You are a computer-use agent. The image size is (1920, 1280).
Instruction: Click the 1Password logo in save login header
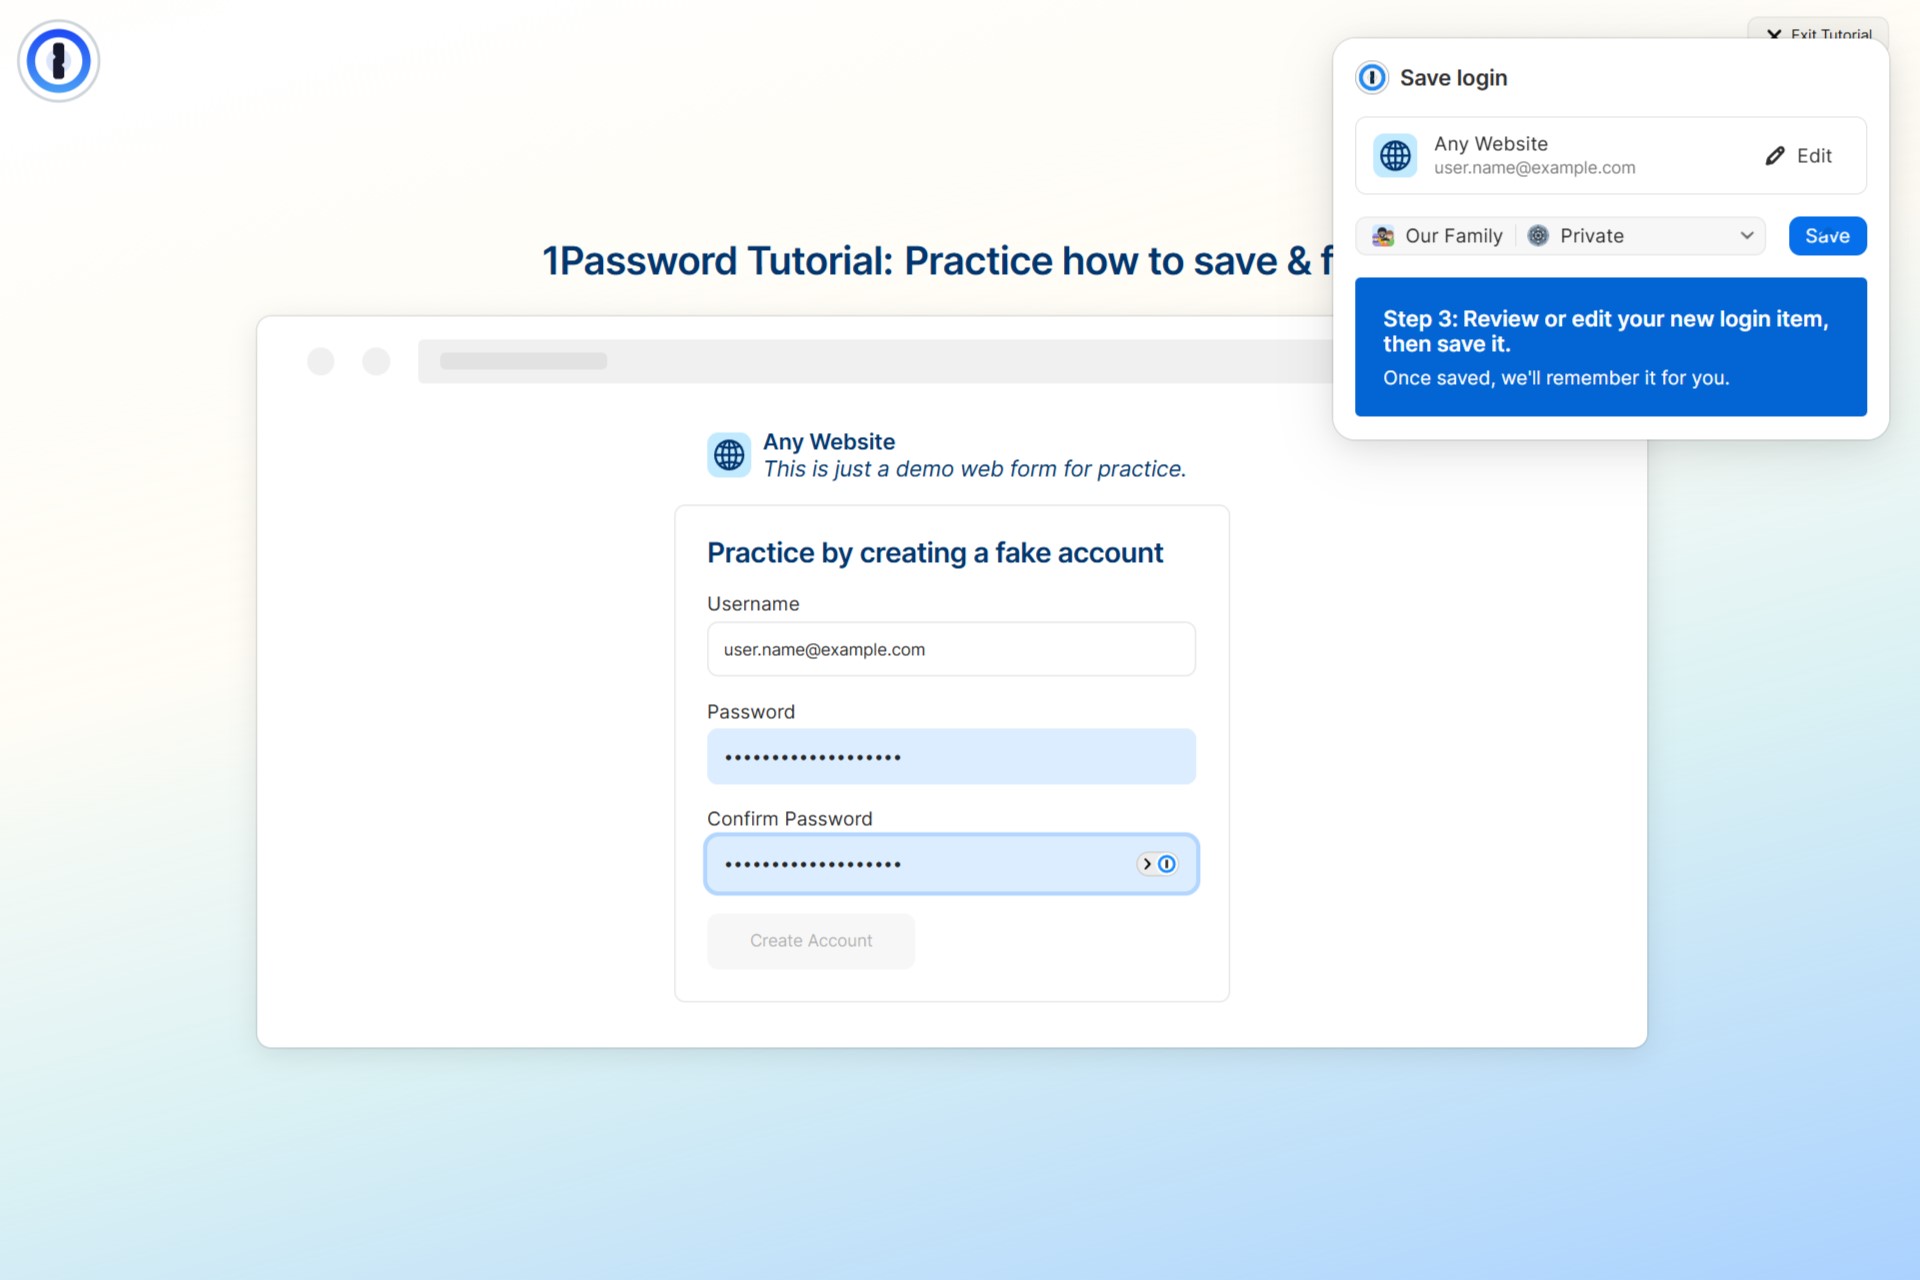[1371, 77]
